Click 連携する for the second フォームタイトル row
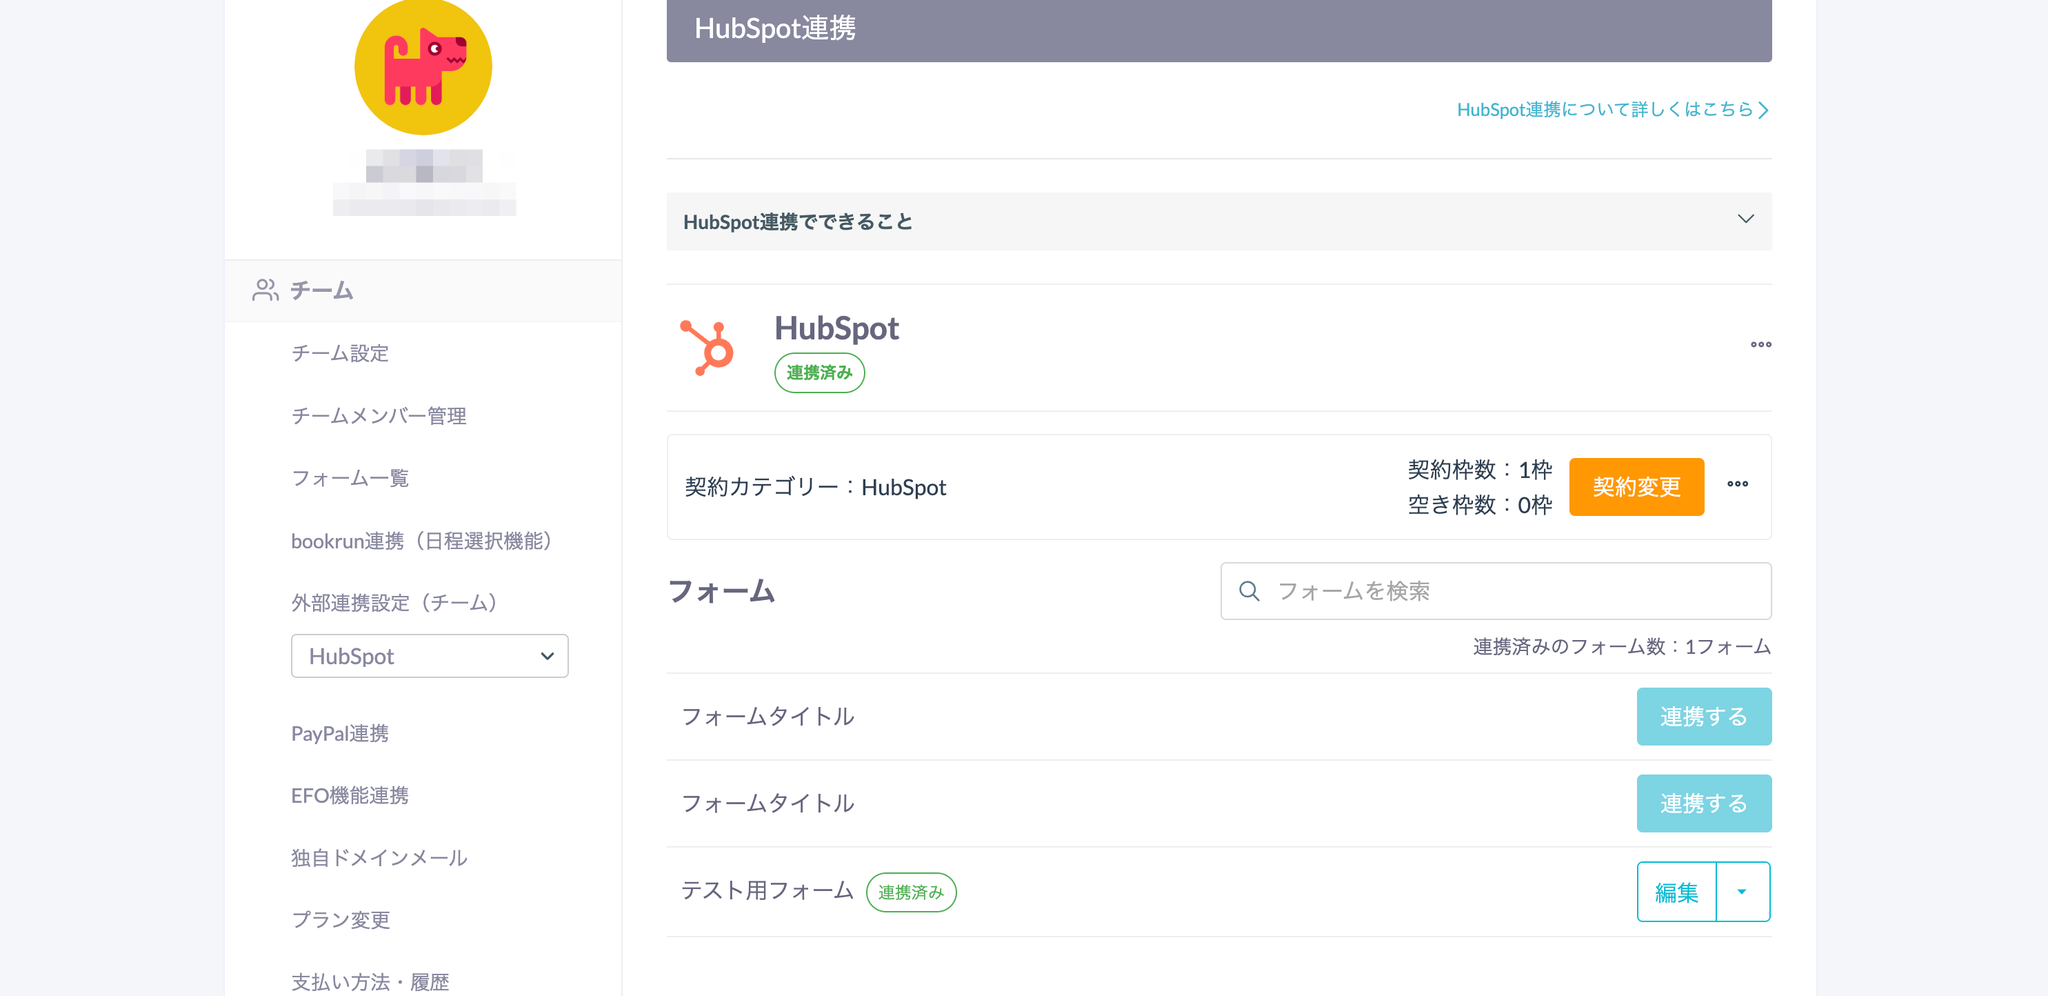The height and width of the screenshot is (996, 2048). pyautogui.click(x=1704, y=803)
